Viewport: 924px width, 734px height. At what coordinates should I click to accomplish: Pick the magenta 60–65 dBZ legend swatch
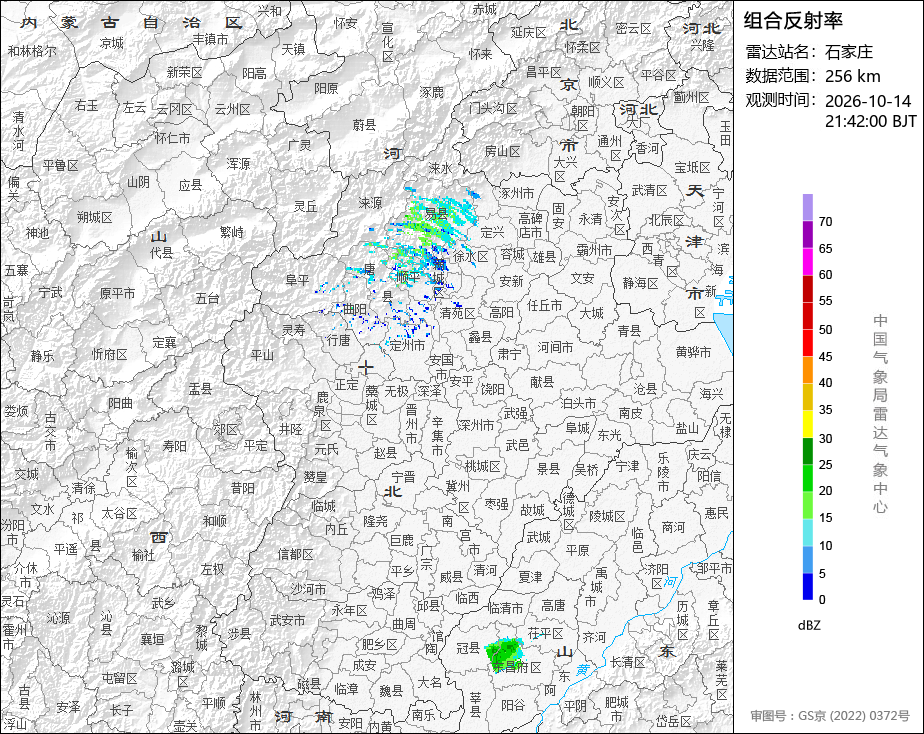(x=807, y=261)
